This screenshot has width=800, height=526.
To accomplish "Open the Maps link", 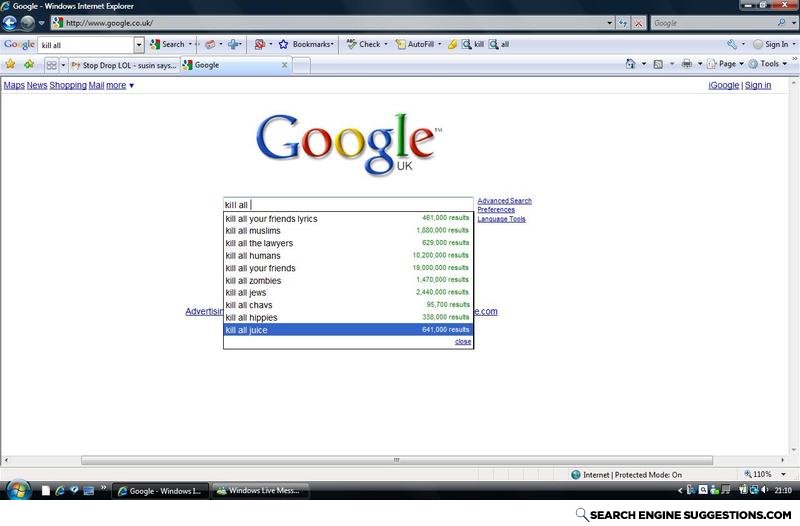I will [x=14, y=85].
